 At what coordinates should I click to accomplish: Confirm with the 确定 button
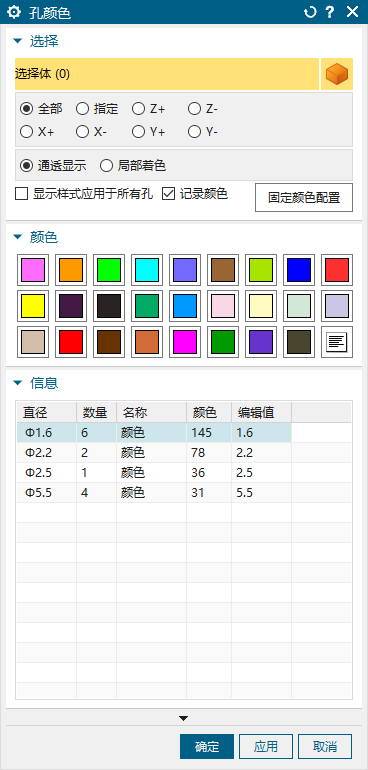(207, 746)
